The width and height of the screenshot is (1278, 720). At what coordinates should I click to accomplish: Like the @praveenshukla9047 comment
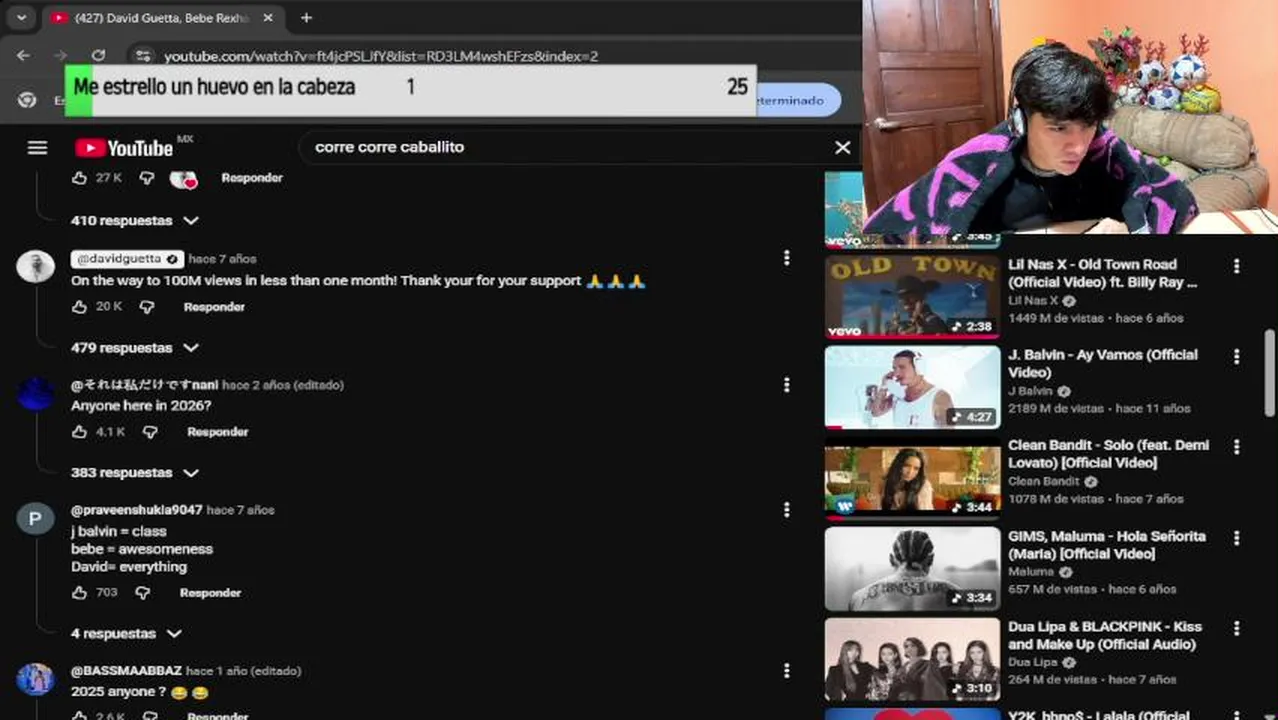(80, 593)
